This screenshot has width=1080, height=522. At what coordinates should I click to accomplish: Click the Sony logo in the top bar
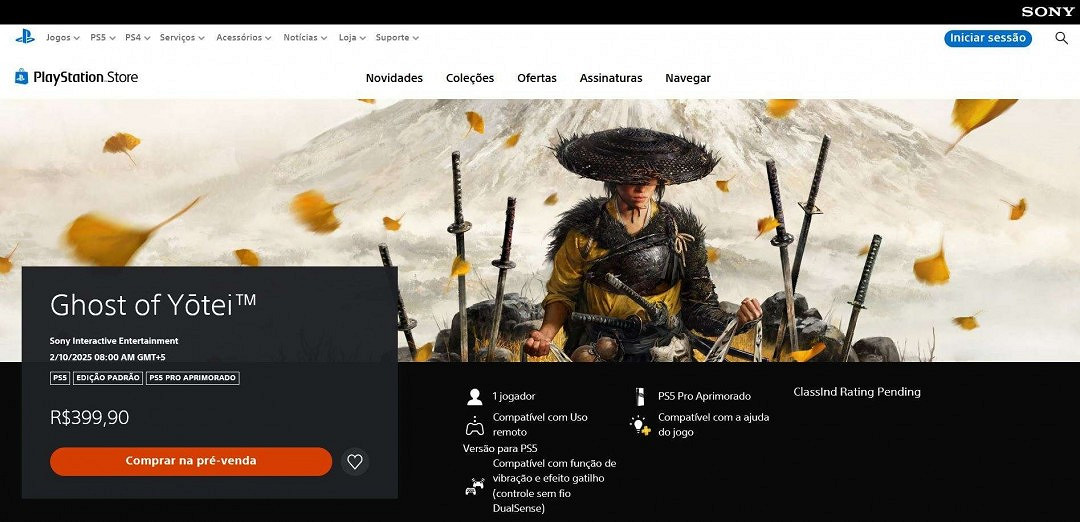[x=1048, y=11]
